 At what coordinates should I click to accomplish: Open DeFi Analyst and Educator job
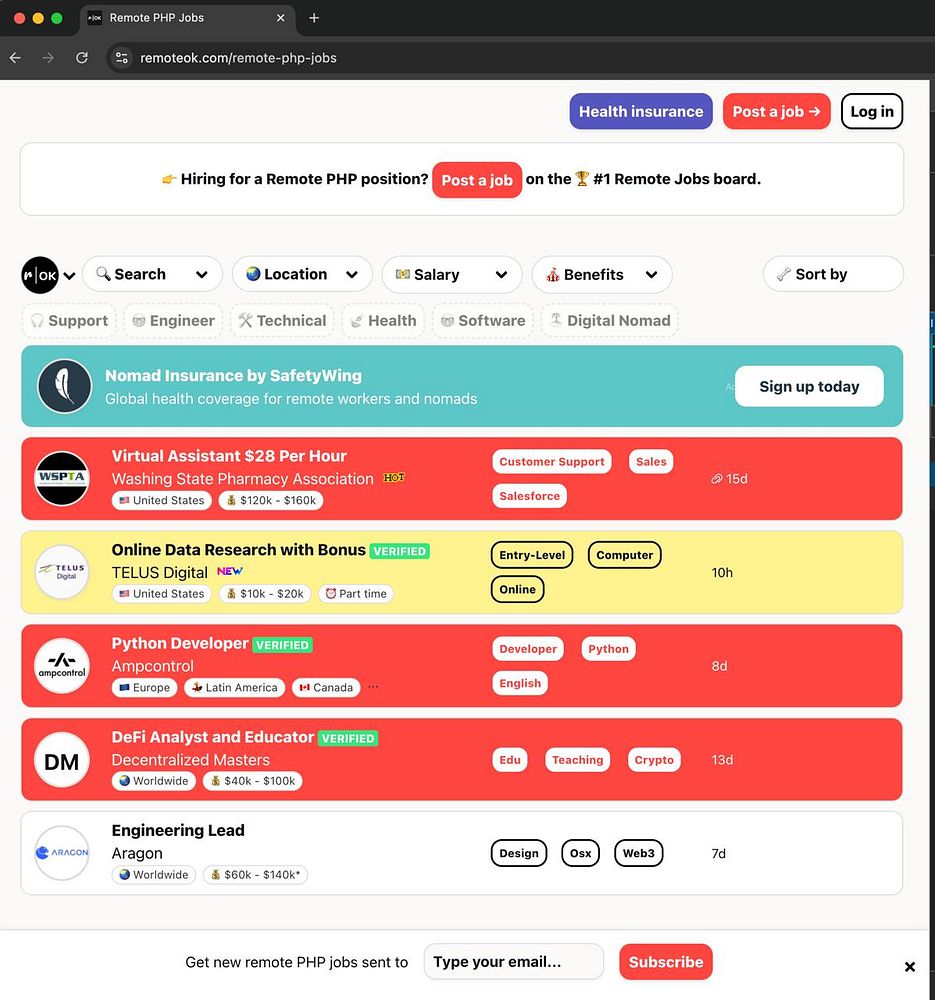click(x=212, y=737)
